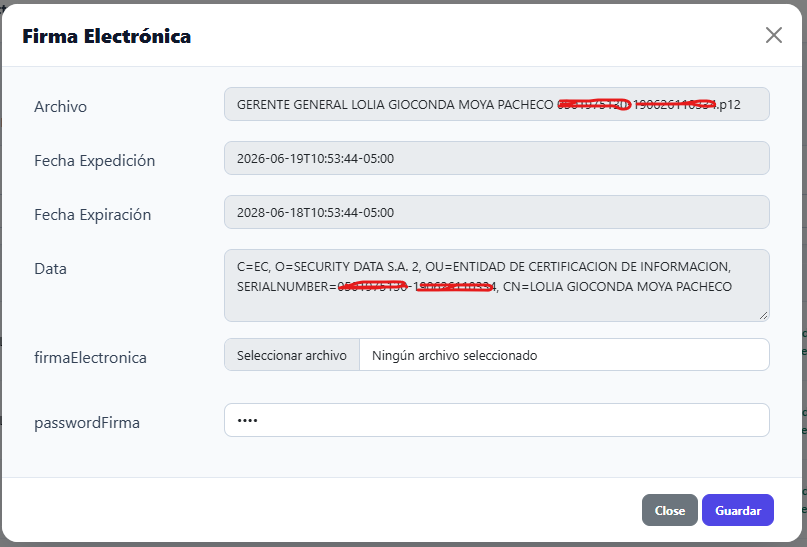This screenshot has width=807, height=547.
Task: Click the gray Close button
Action: point(670,510)
